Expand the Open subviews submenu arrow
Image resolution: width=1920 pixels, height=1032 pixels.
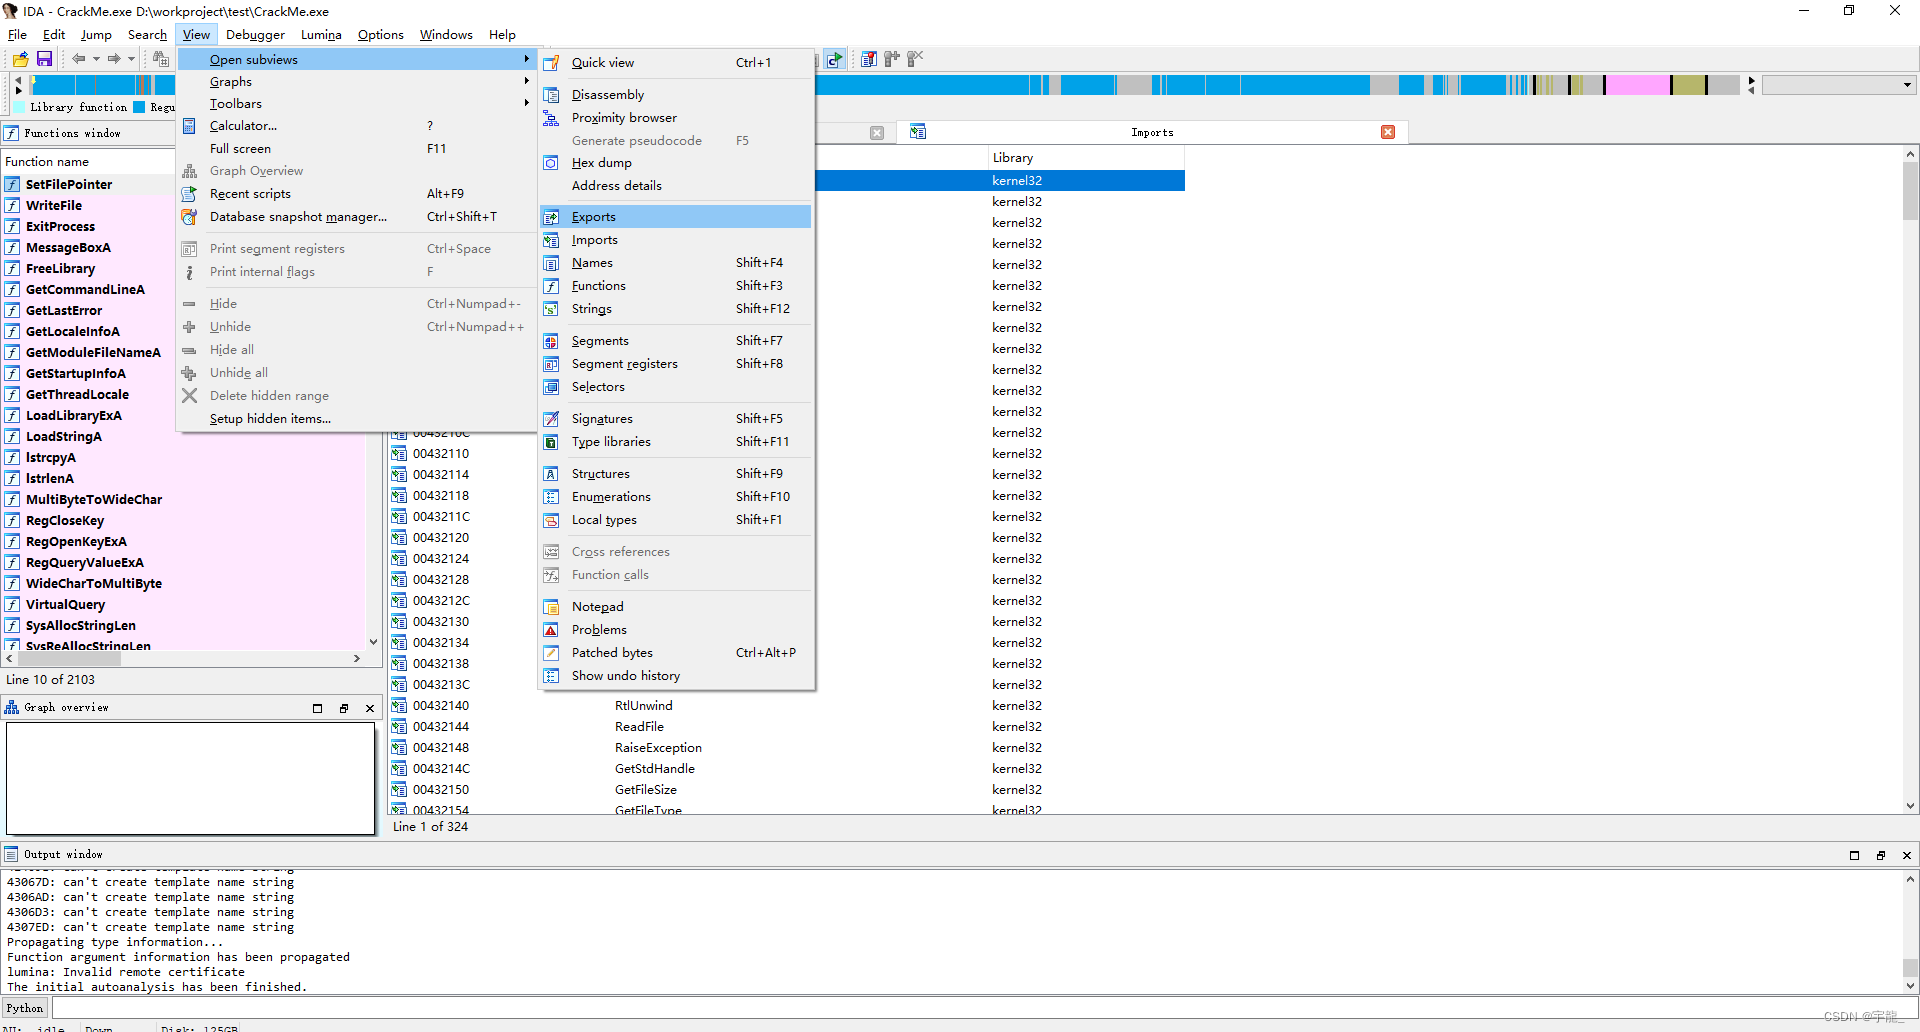526,59
